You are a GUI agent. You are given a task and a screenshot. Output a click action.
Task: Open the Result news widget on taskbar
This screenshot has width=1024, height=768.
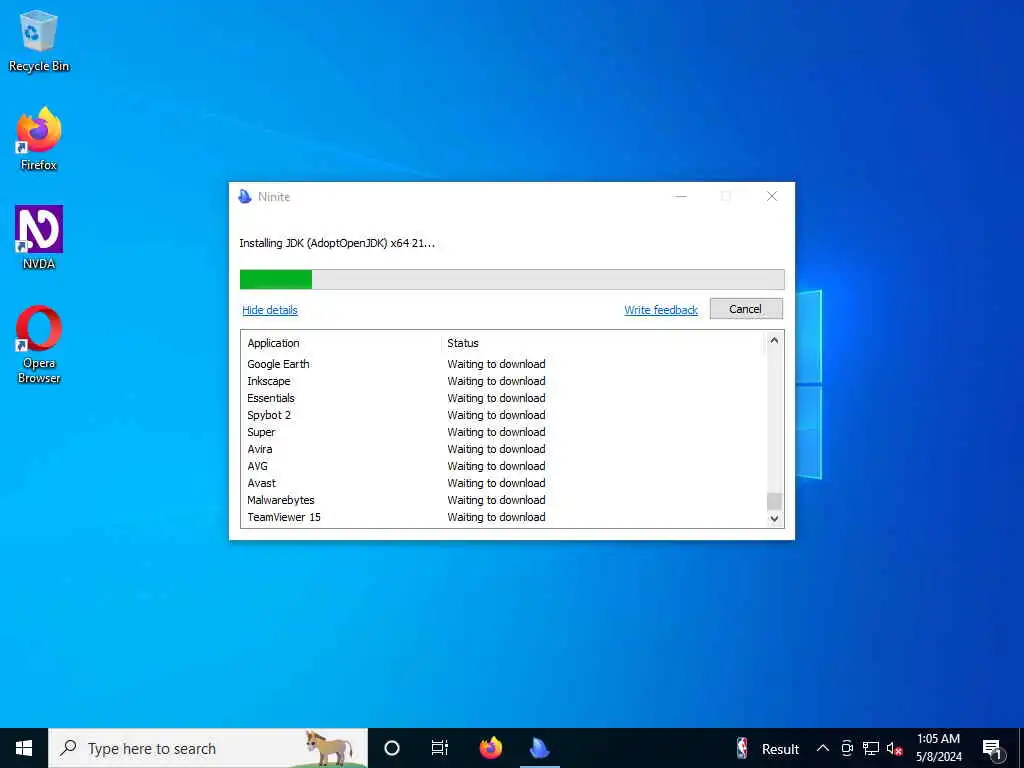point(767,748)
